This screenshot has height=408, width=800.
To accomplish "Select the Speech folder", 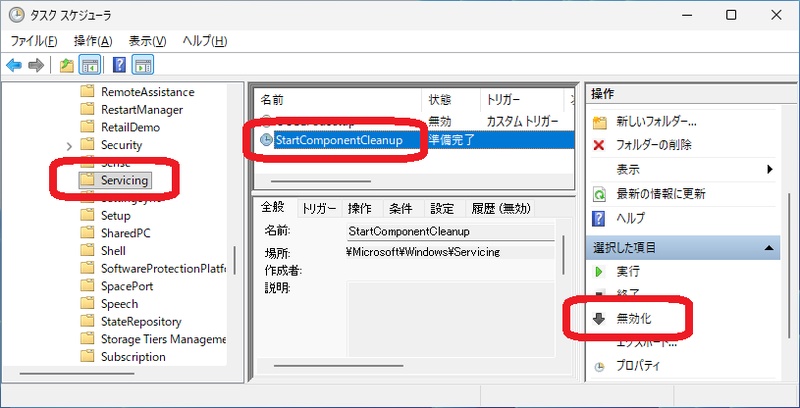I will point(119,303).
